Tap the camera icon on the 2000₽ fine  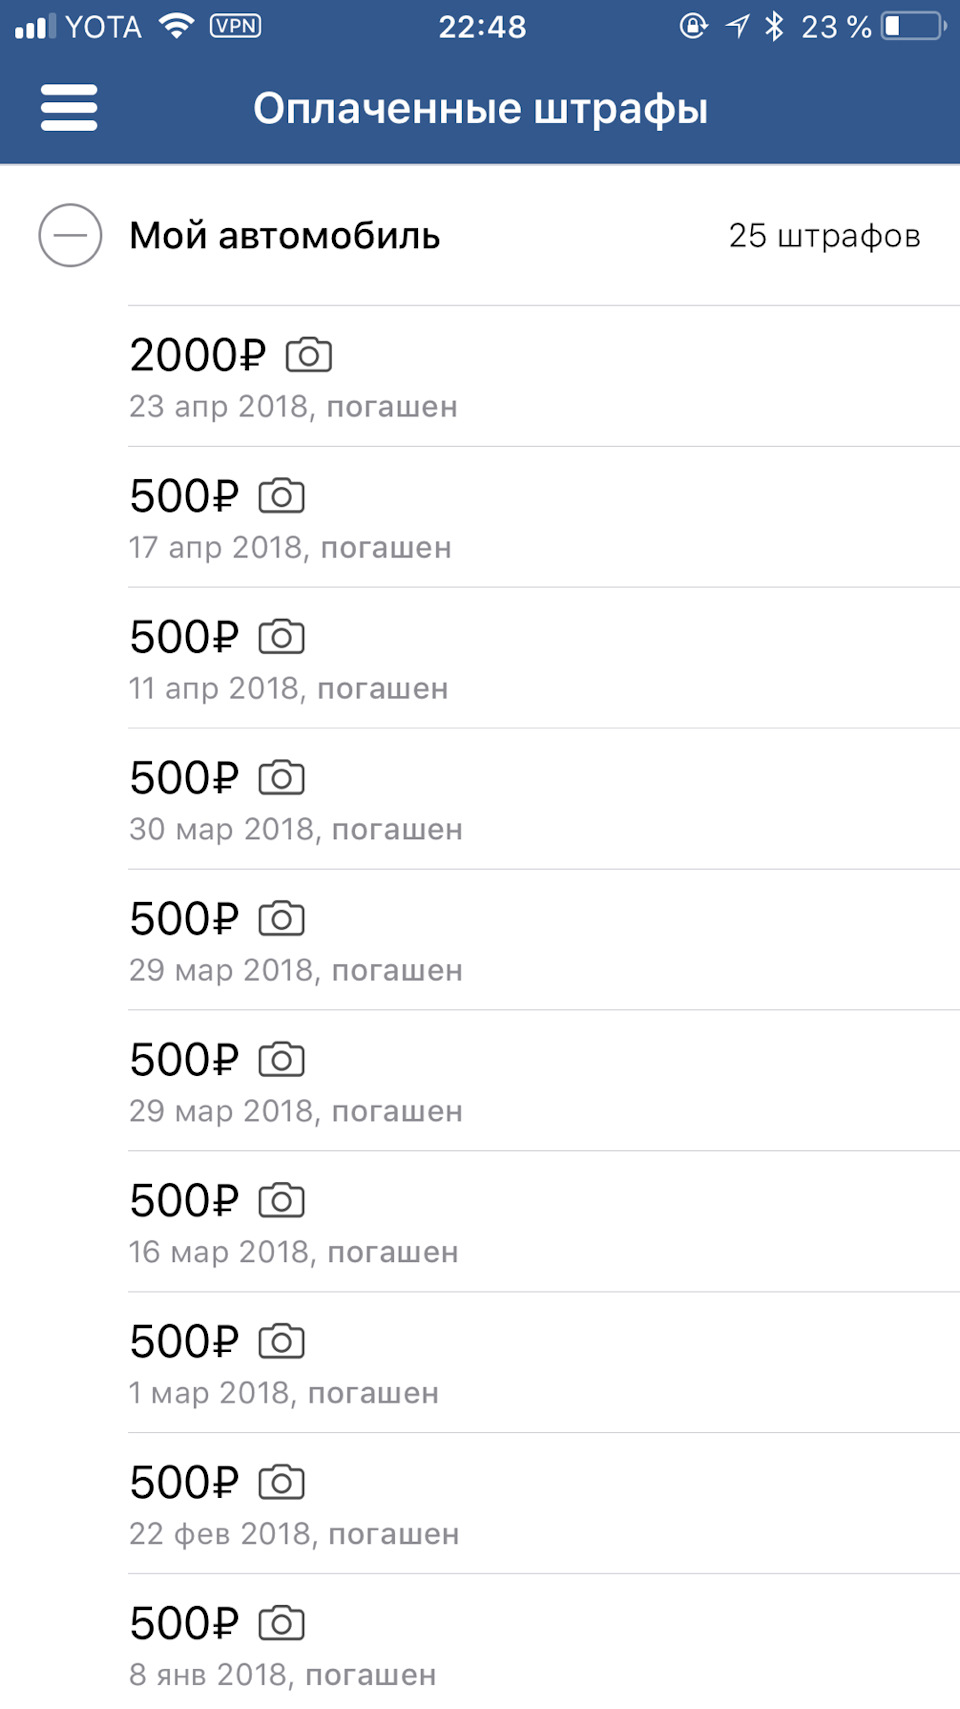[x=309, y=355]
